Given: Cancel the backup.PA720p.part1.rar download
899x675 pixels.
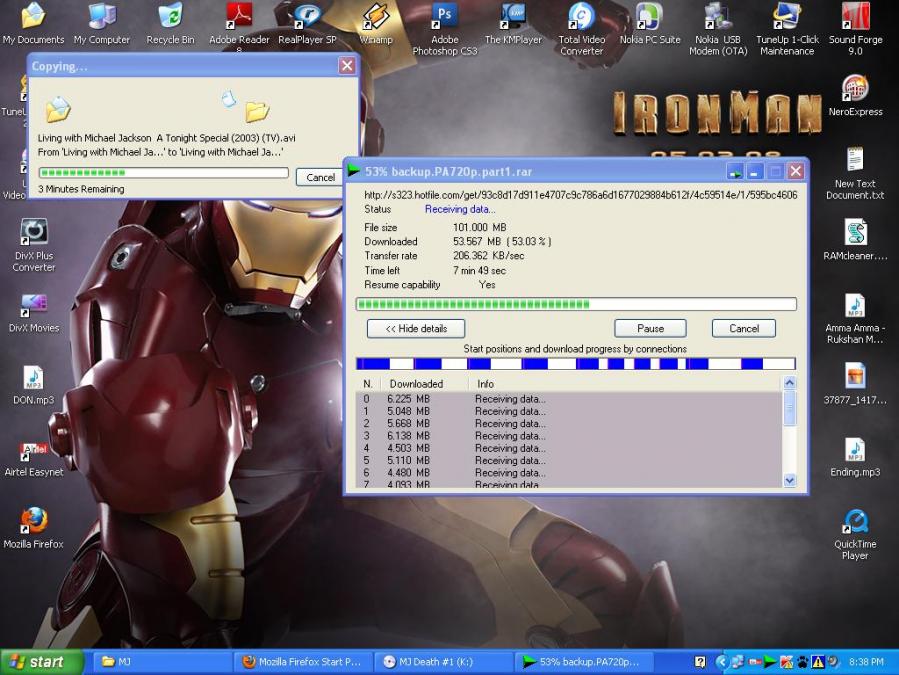Looking at the screenshot, I should pyautogui.click(x=744, y=329).
